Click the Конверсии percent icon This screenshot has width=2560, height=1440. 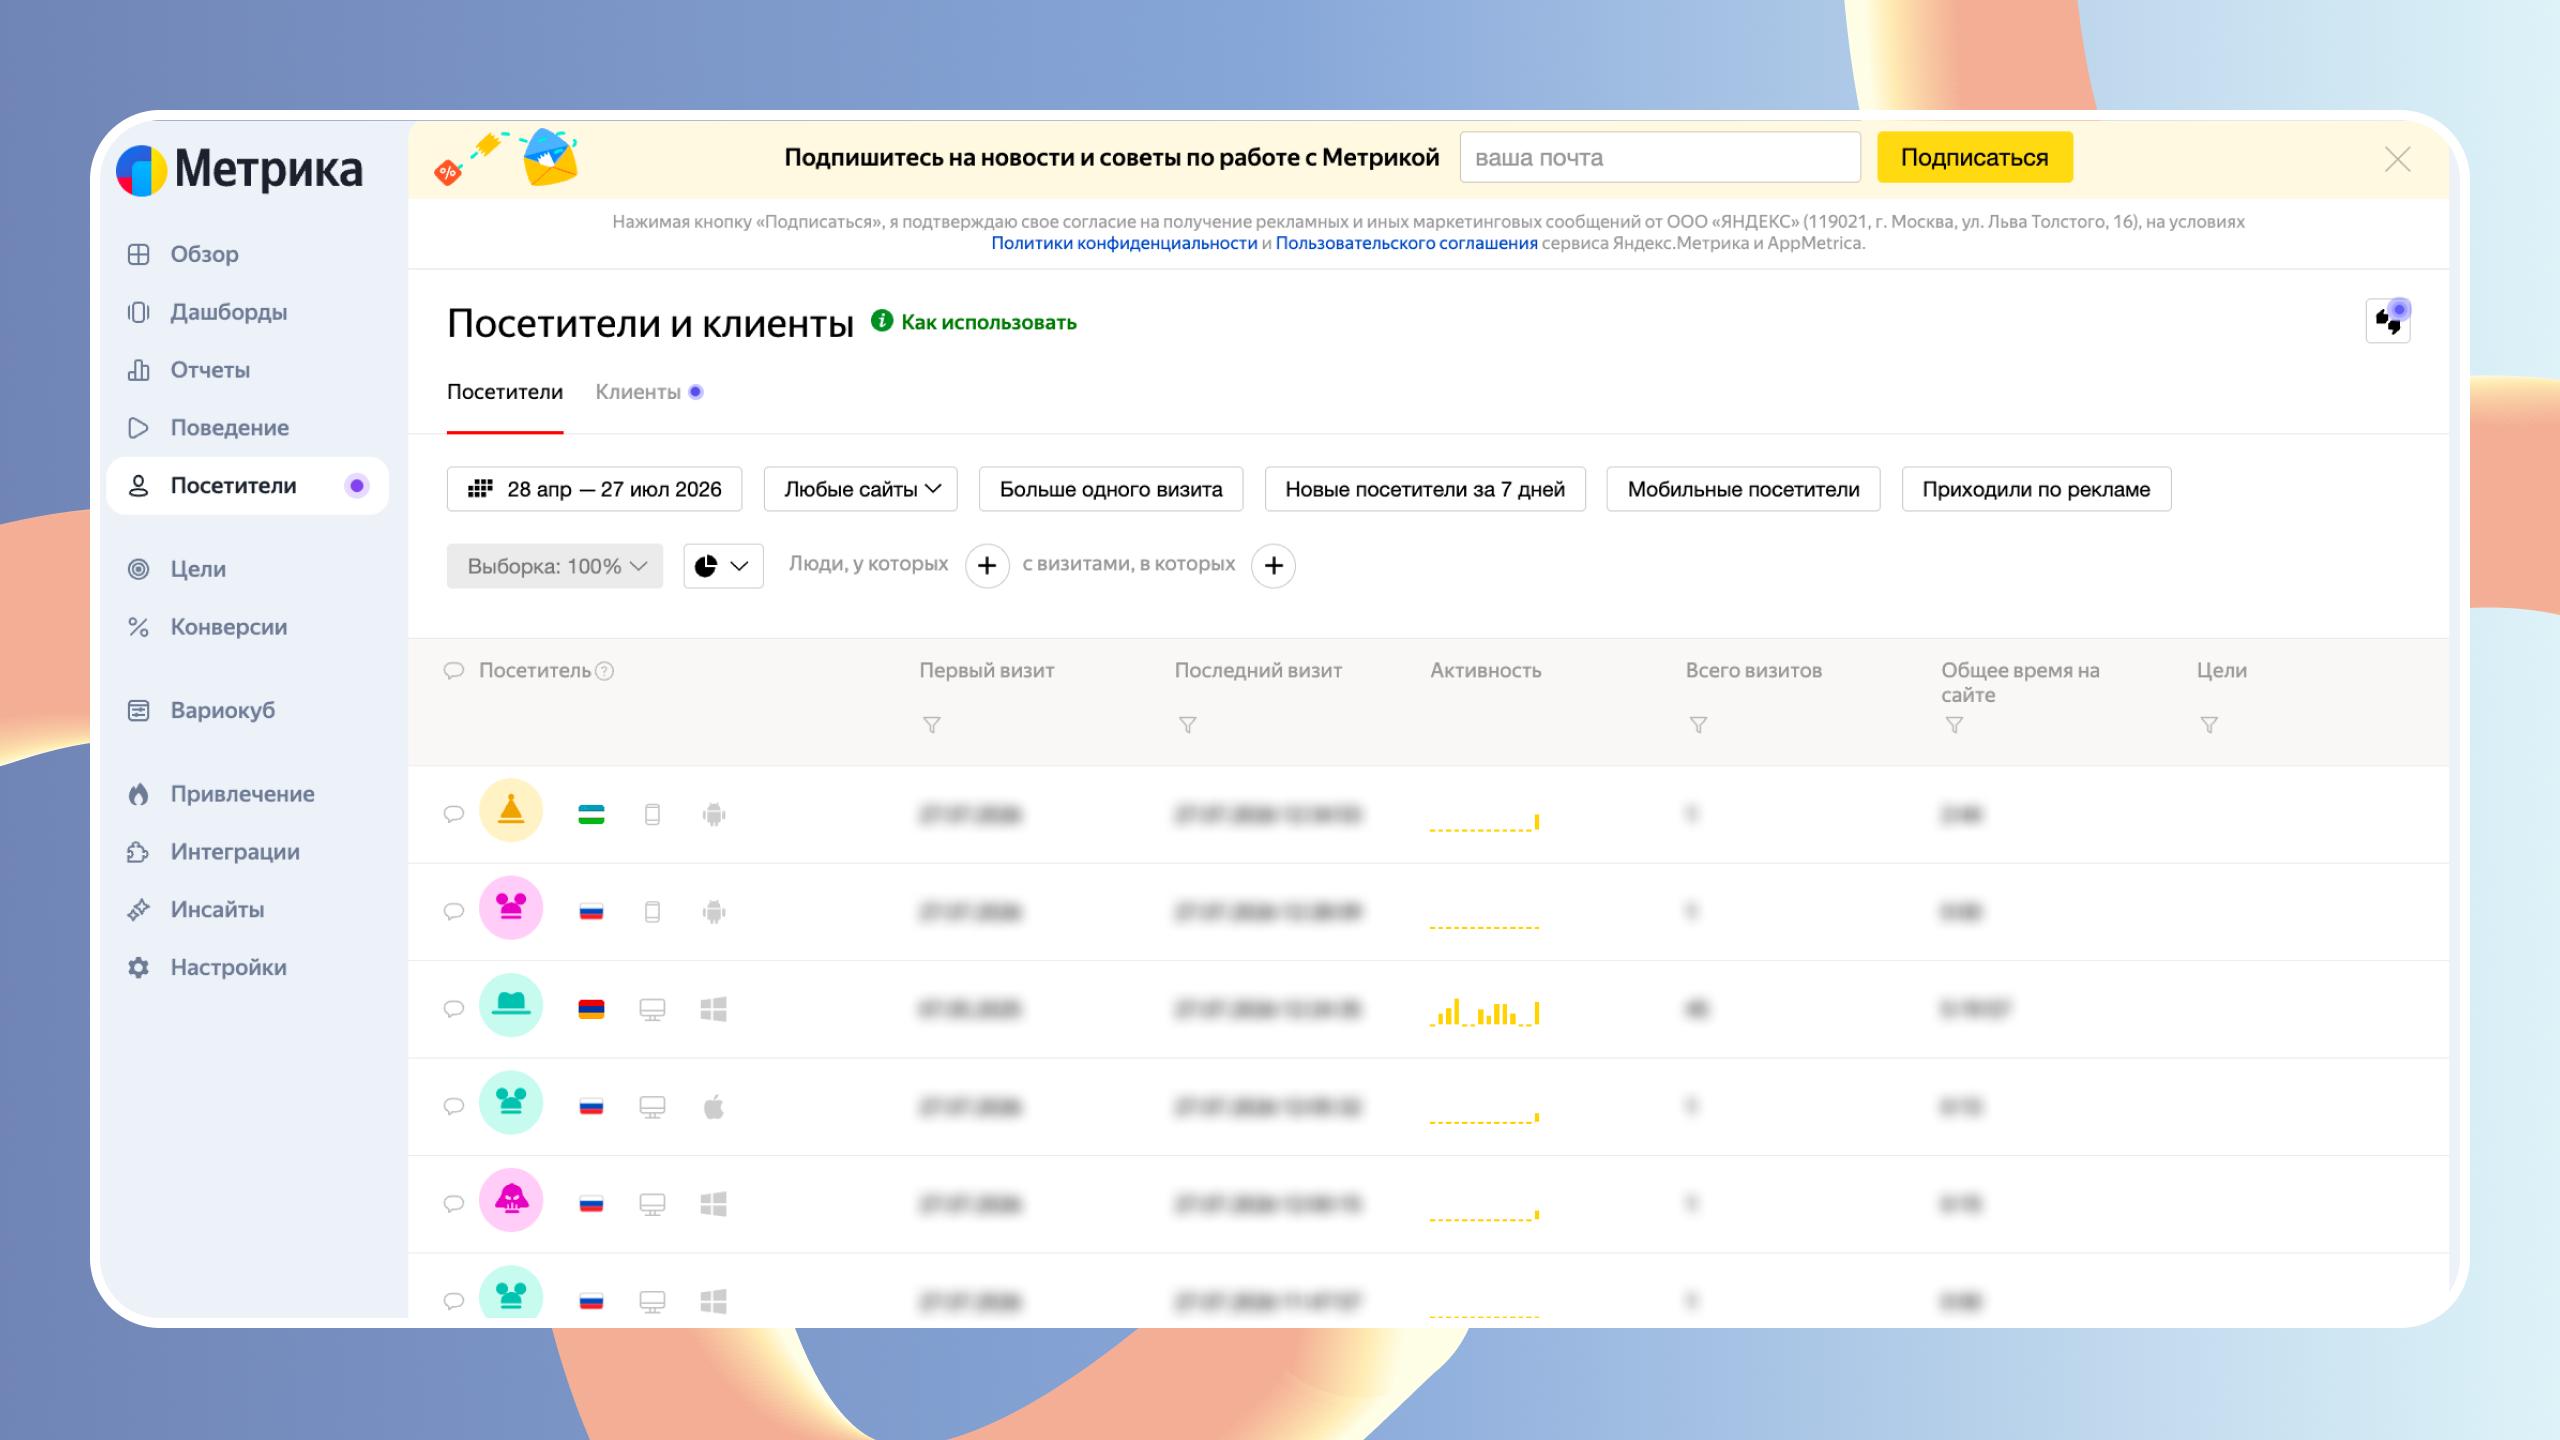coord(138,627)
